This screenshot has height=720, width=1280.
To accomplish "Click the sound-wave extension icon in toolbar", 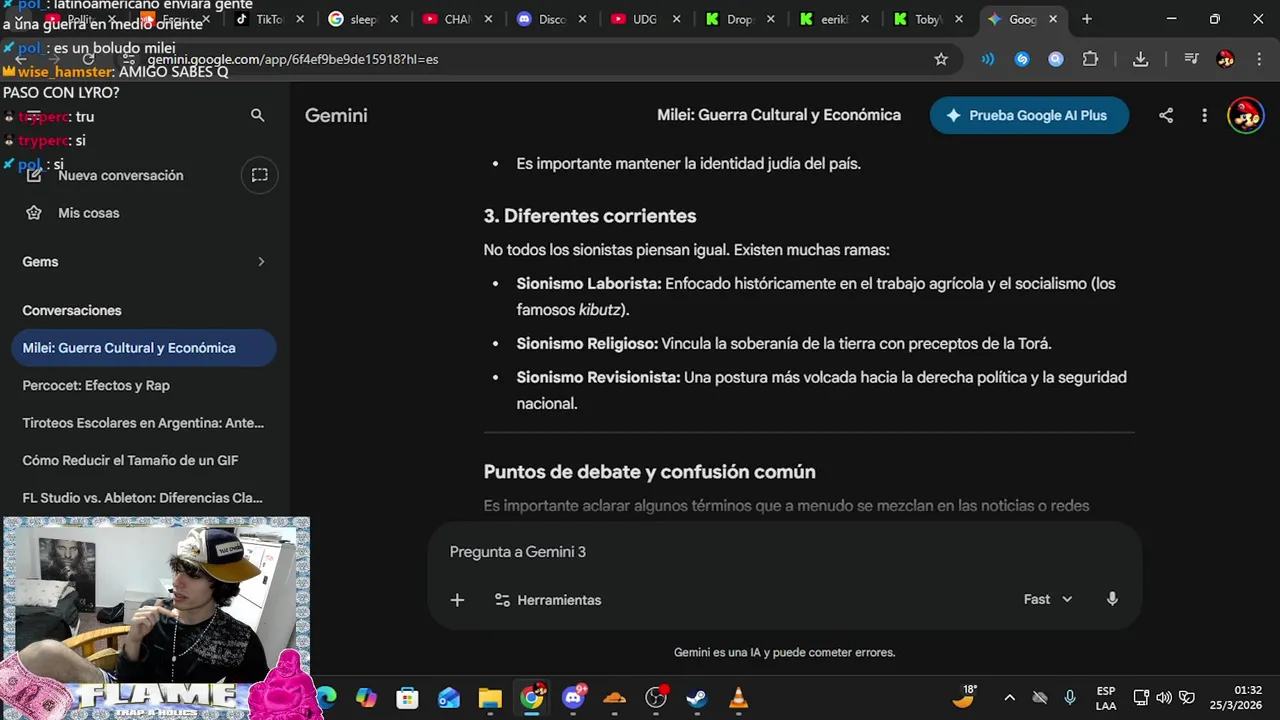I will pyautogui.click(x=988, y=59).
